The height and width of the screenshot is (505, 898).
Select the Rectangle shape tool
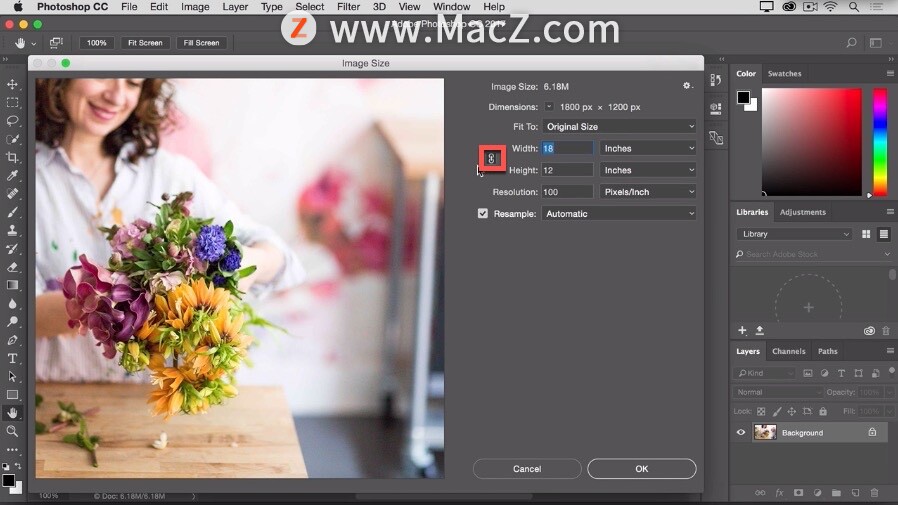point(12,395)
